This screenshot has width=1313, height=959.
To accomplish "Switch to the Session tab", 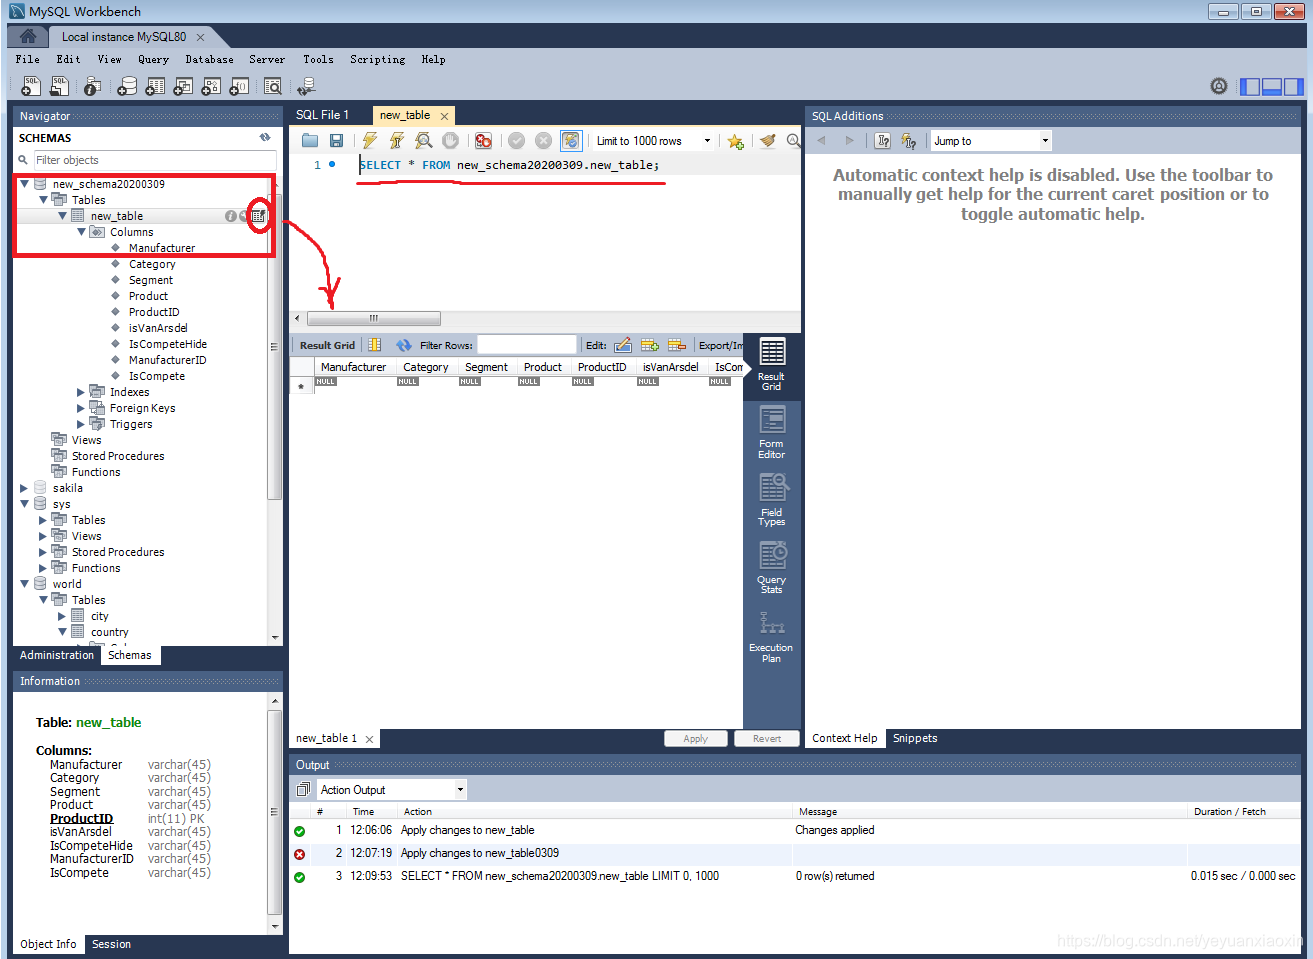I will pyautogui.click(x=111, y=944).
